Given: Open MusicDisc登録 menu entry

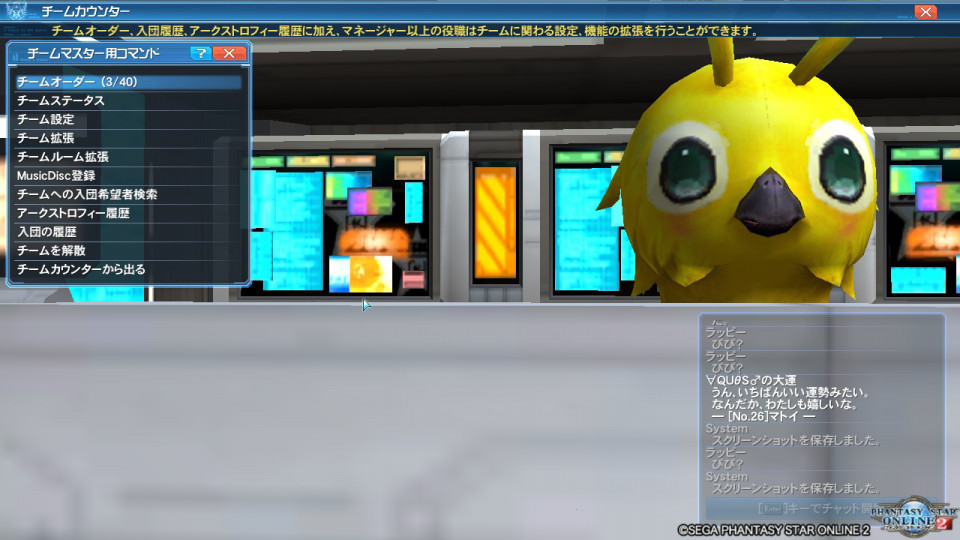Looking at the screenshot, I should click(128, 176).
